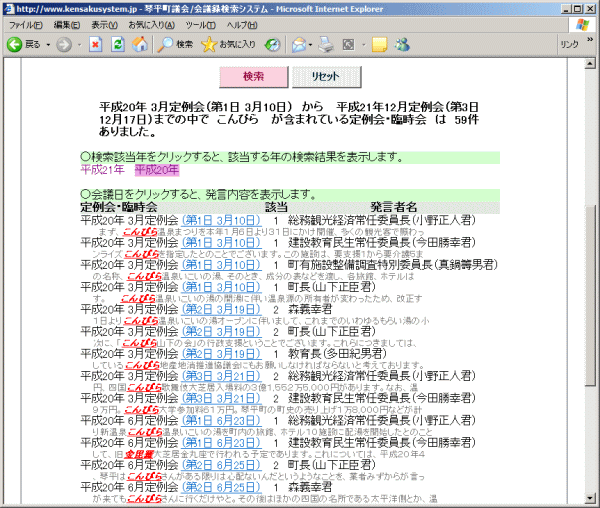Minimize the Internet Explorer window

(567, 9)
